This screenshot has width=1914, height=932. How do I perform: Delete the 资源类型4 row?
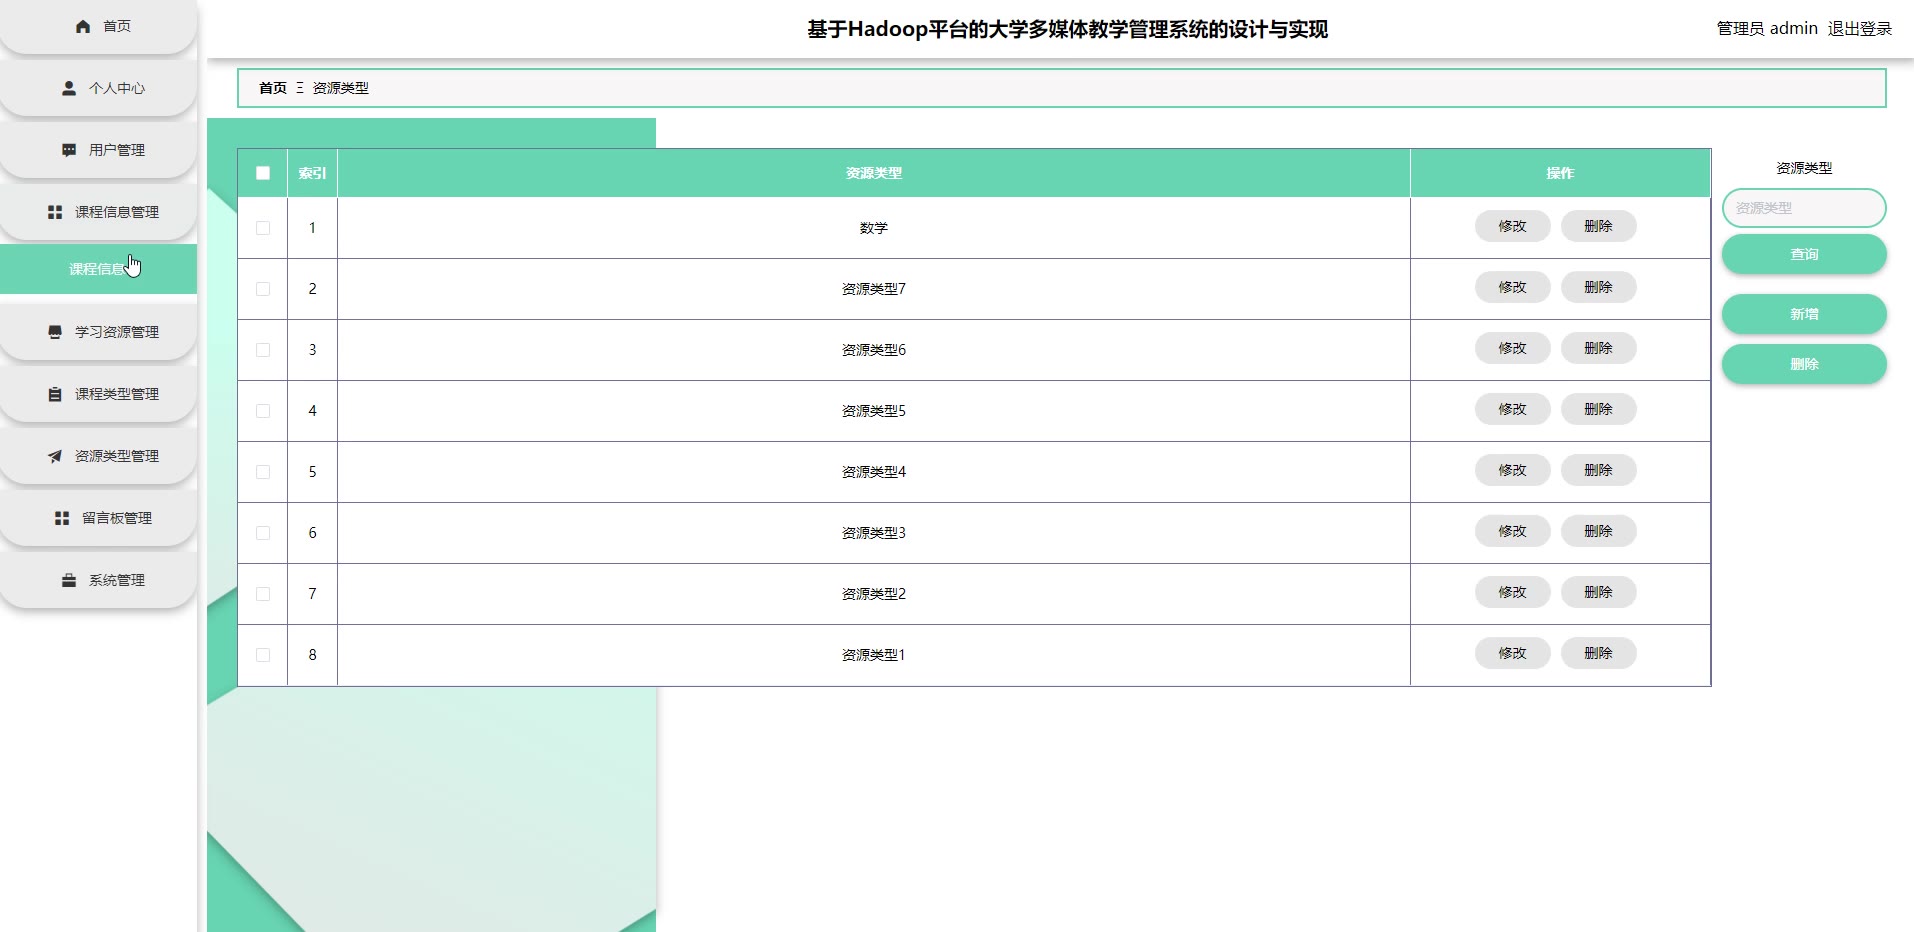pos(1598,470)
